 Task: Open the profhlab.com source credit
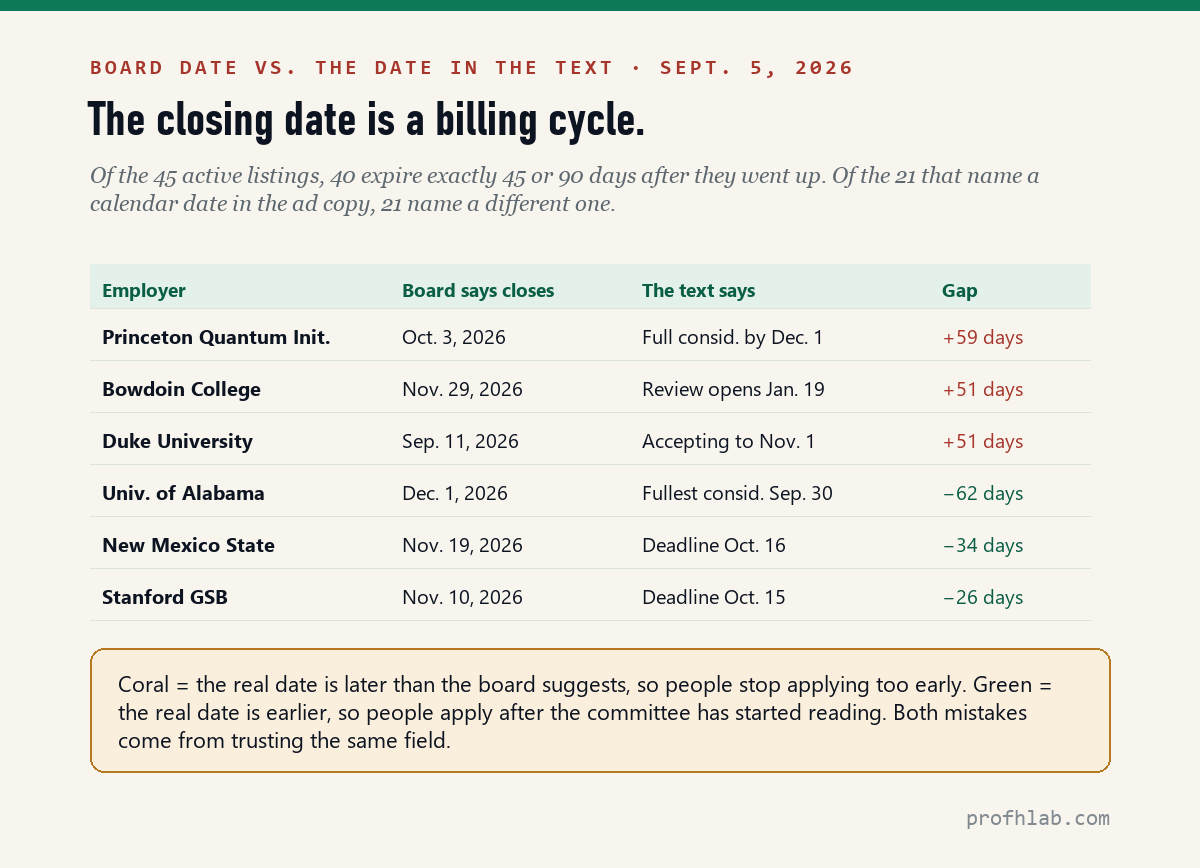[1038, 818]
